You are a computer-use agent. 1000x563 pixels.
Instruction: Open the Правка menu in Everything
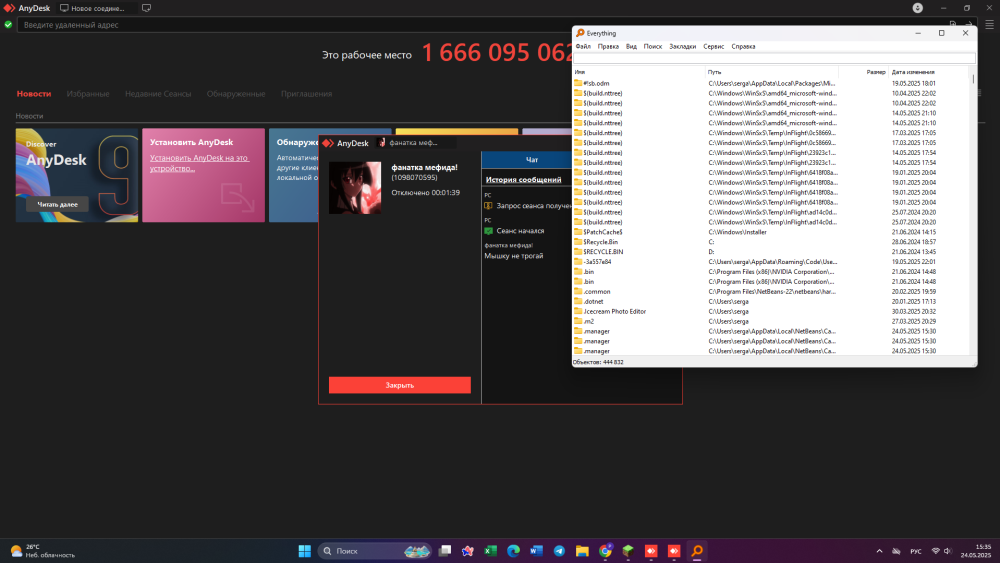click(x=608, y=47)
